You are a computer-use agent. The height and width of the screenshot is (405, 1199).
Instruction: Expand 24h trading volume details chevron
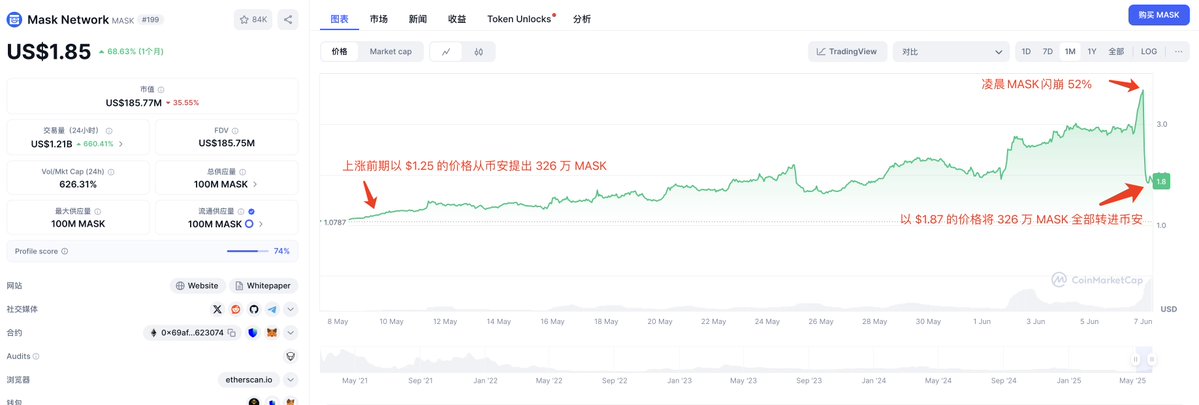pos(122,144)
